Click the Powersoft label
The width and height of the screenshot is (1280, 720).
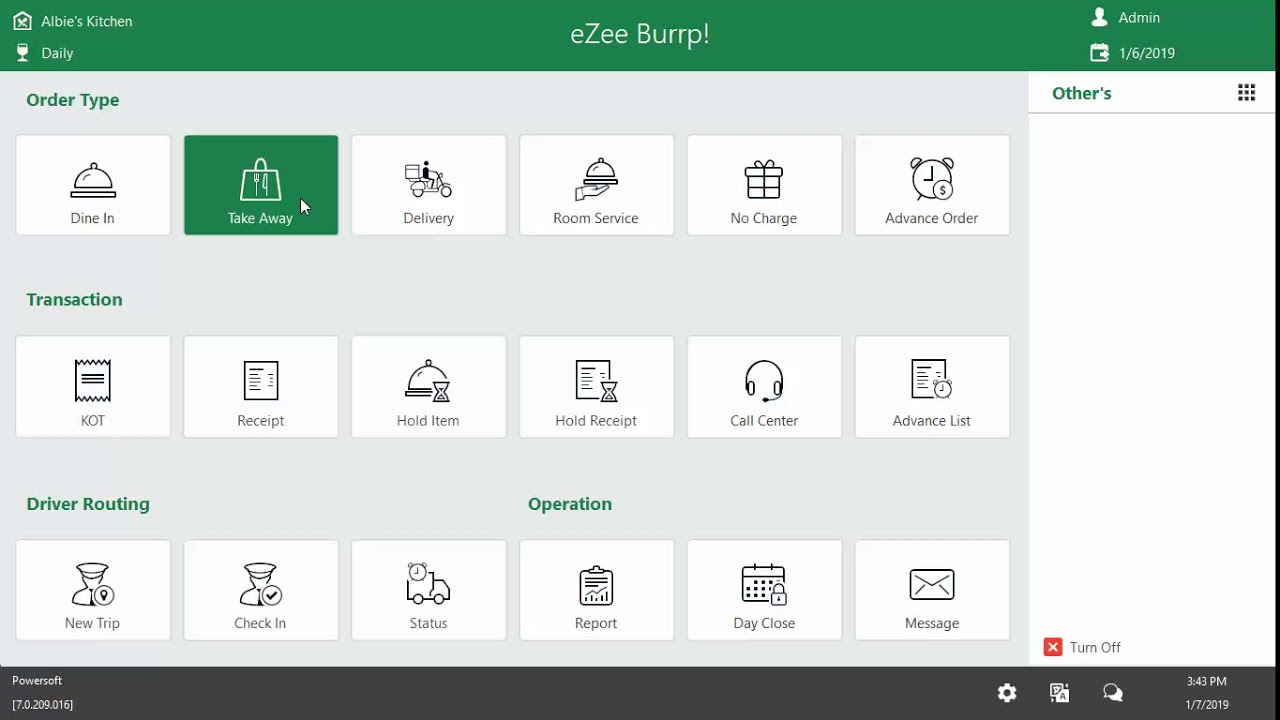click(x=37, y=681)
